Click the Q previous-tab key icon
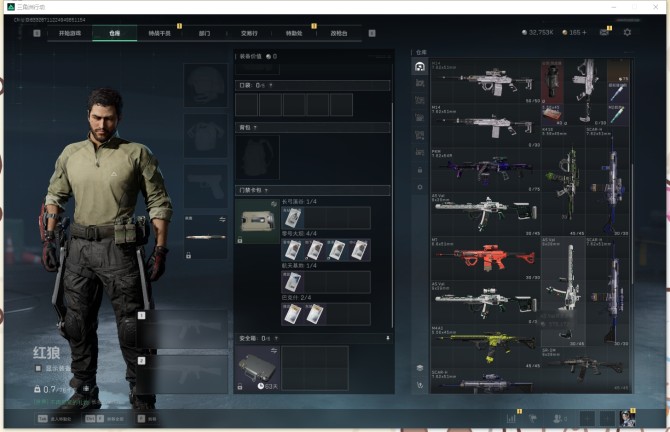Screen dimensions: 670x432 tap(37, 33)
